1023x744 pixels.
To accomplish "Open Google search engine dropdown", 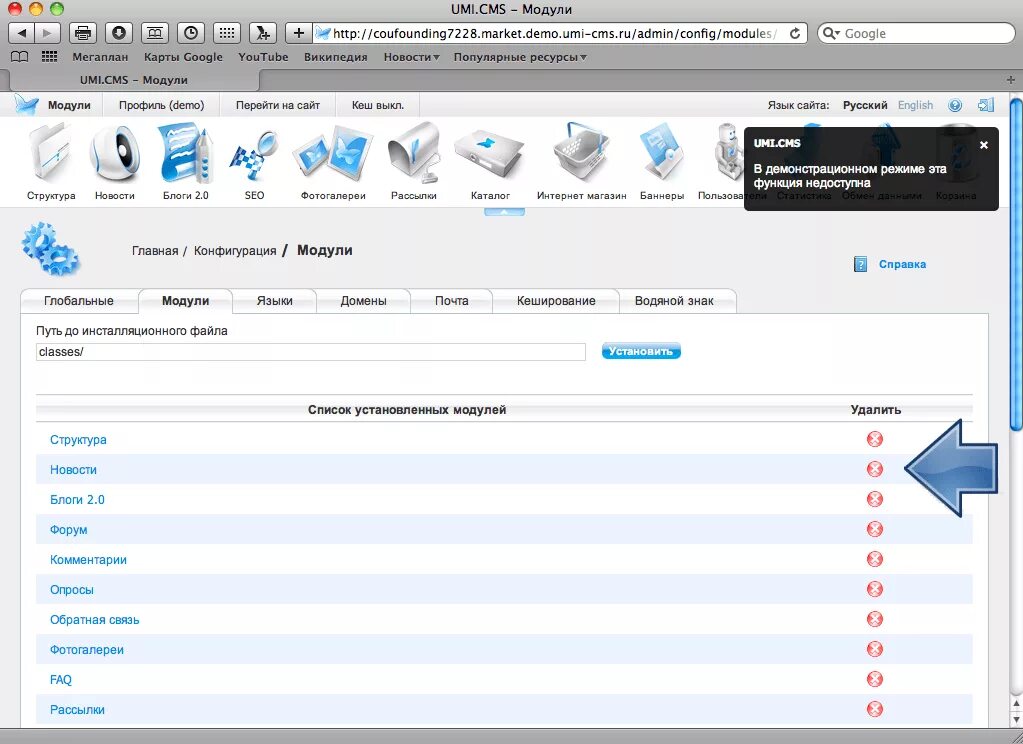I will 831,33.
